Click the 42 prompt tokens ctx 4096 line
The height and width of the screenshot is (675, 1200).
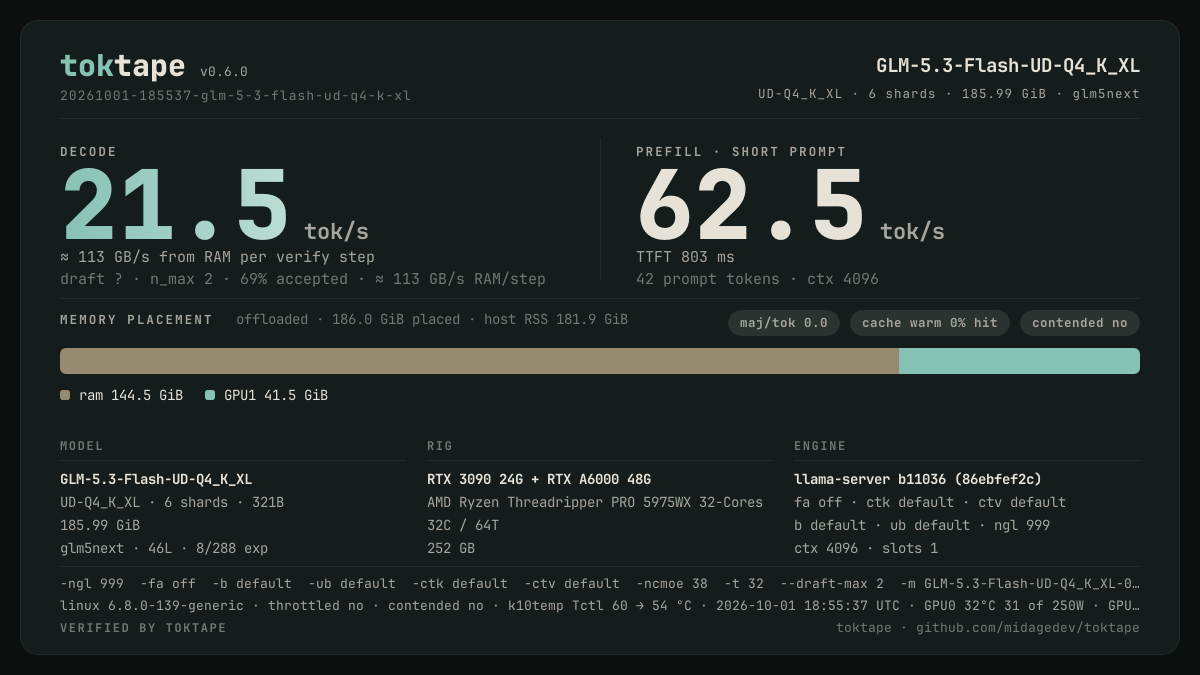pyautogui.click(x=757, y=279)
